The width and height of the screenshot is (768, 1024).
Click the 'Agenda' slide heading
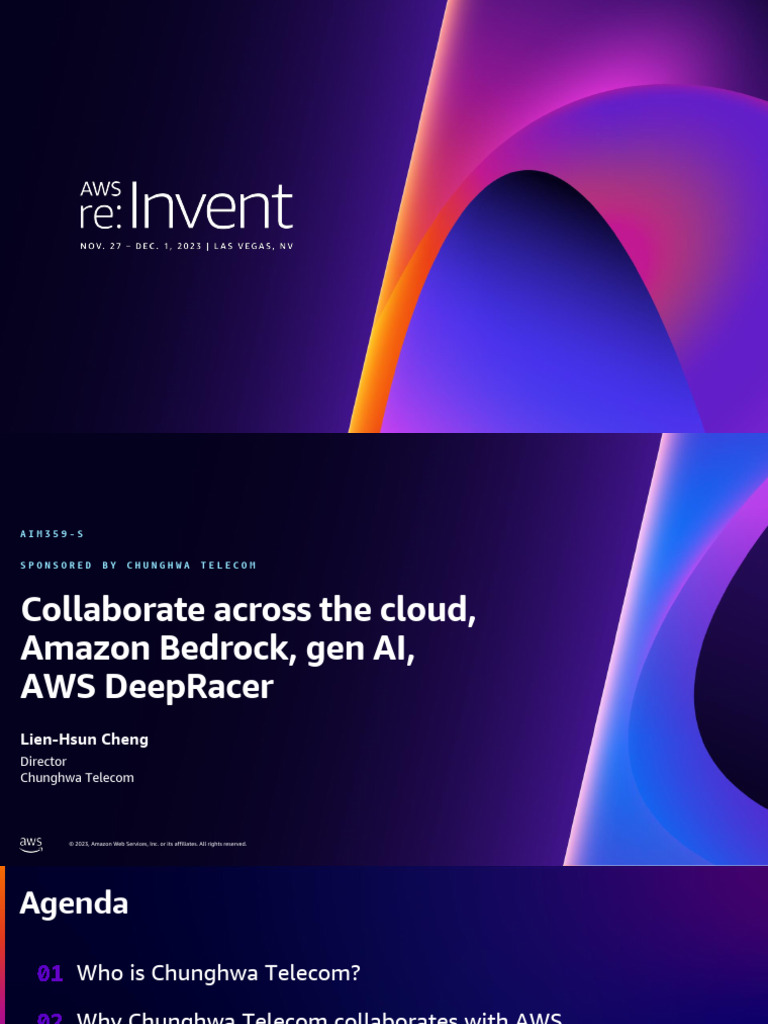click(74, 904)
